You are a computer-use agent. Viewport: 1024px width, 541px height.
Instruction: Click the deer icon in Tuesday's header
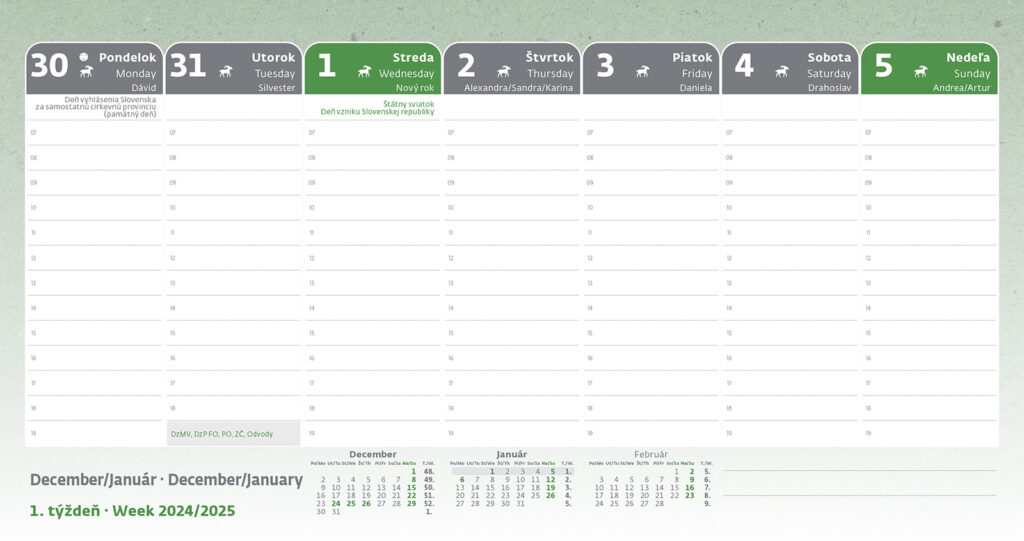pyautogui.click(x=226, y=72)
